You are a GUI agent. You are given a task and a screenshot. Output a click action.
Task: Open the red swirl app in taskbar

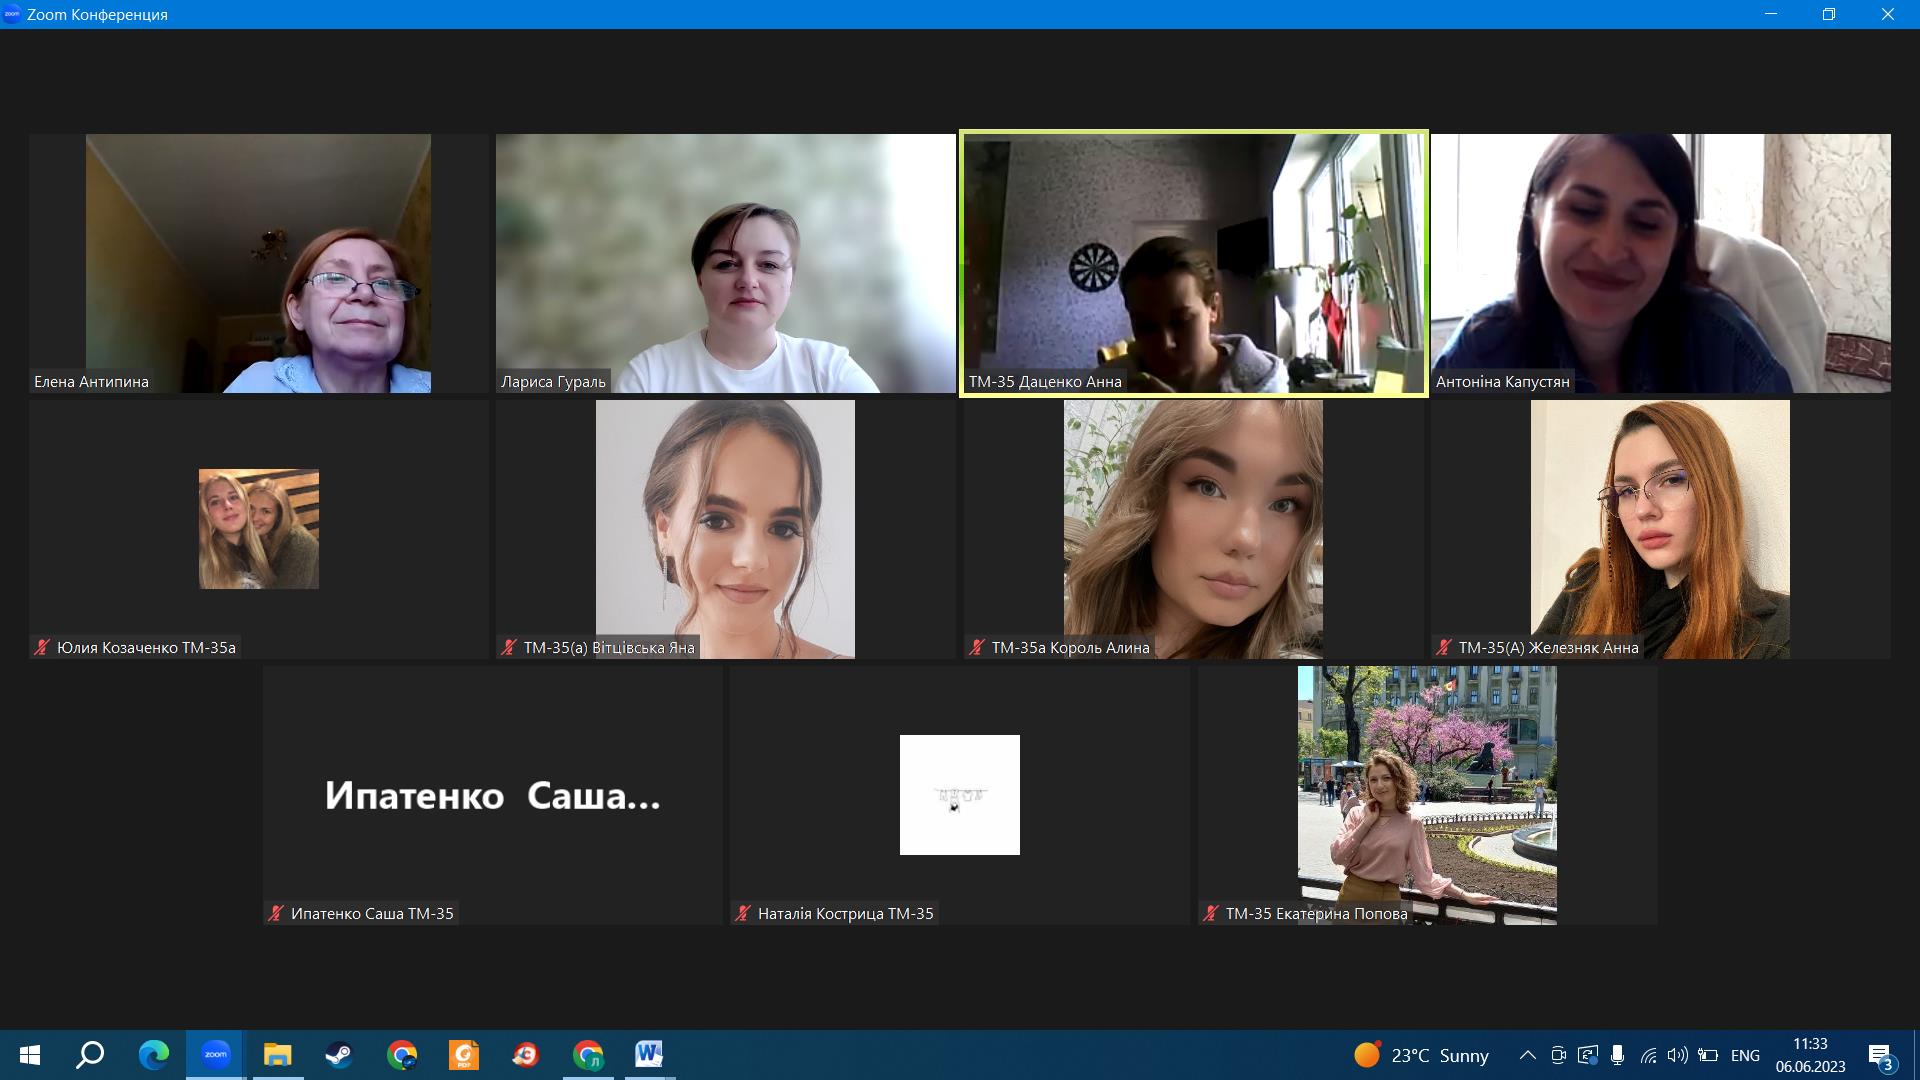tap(526, 1055)
